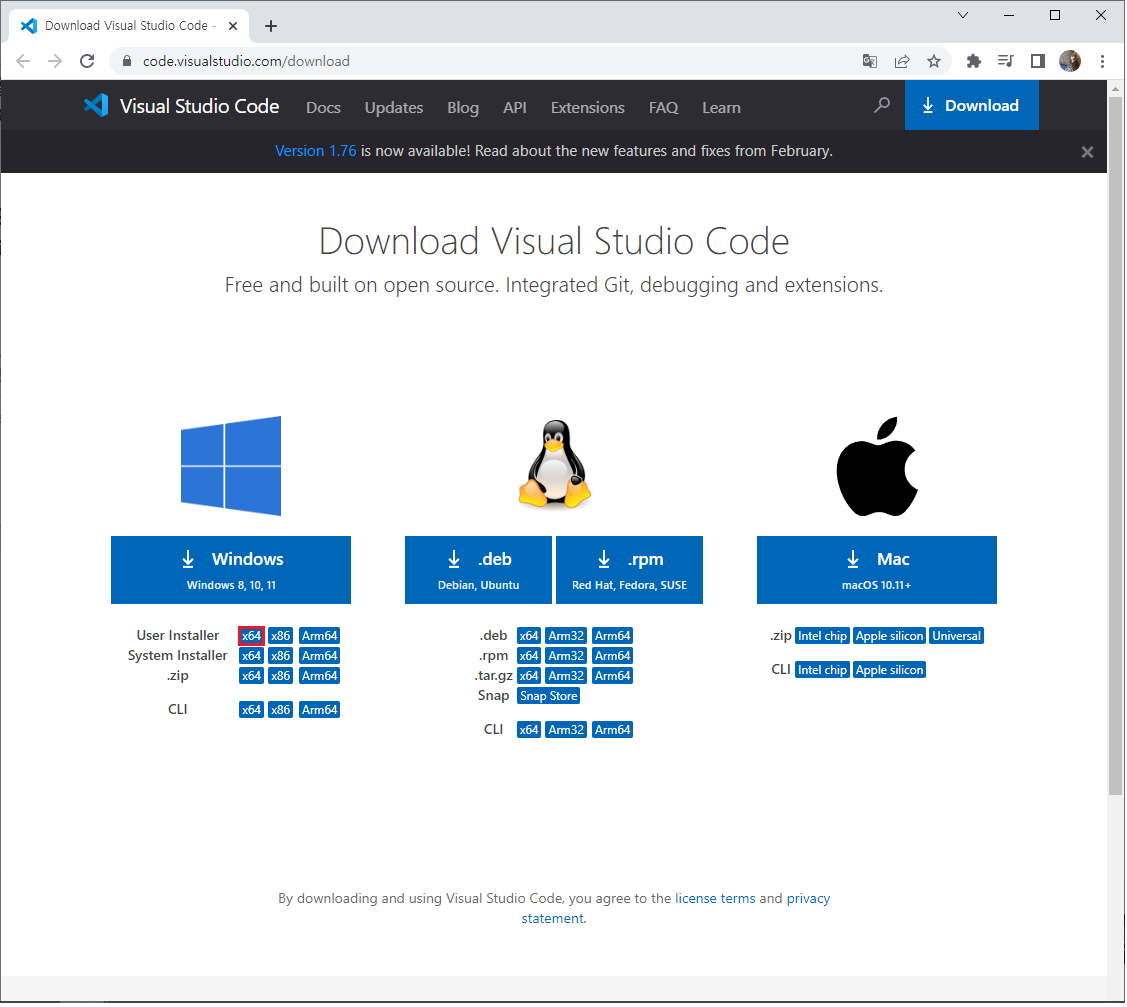Download Linux CLI Arm64
The width and height of the screenshot is (1127, 1007).
point(612,730)
